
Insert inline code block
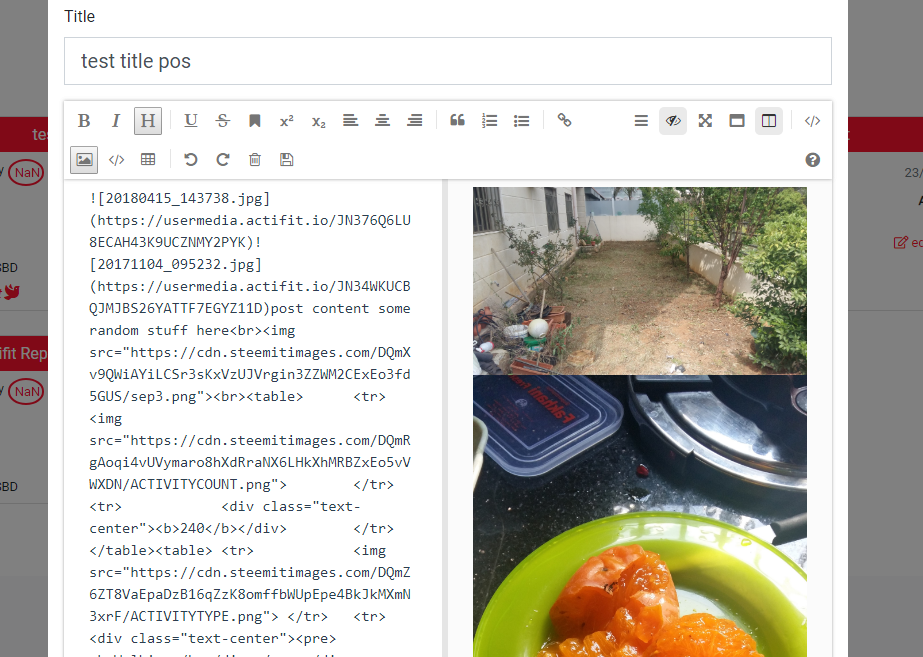(x=116, y=160)
